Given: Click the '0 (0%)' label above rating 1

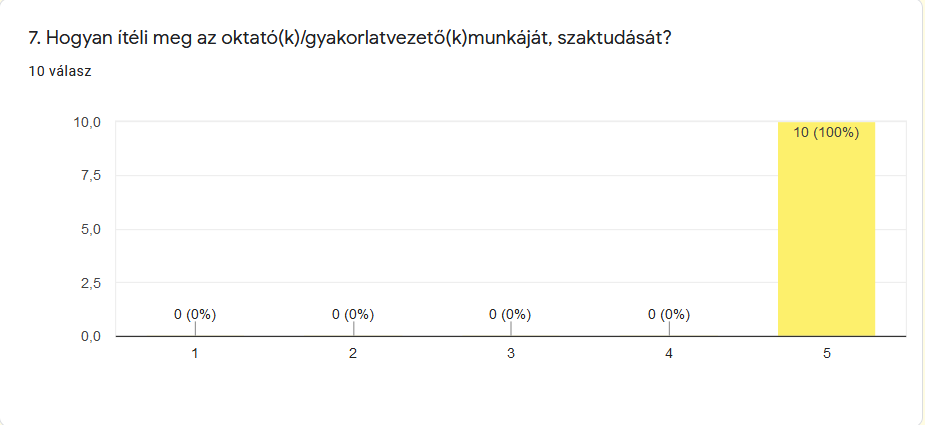Looking at the screenshot, I should tap(195, 315).
